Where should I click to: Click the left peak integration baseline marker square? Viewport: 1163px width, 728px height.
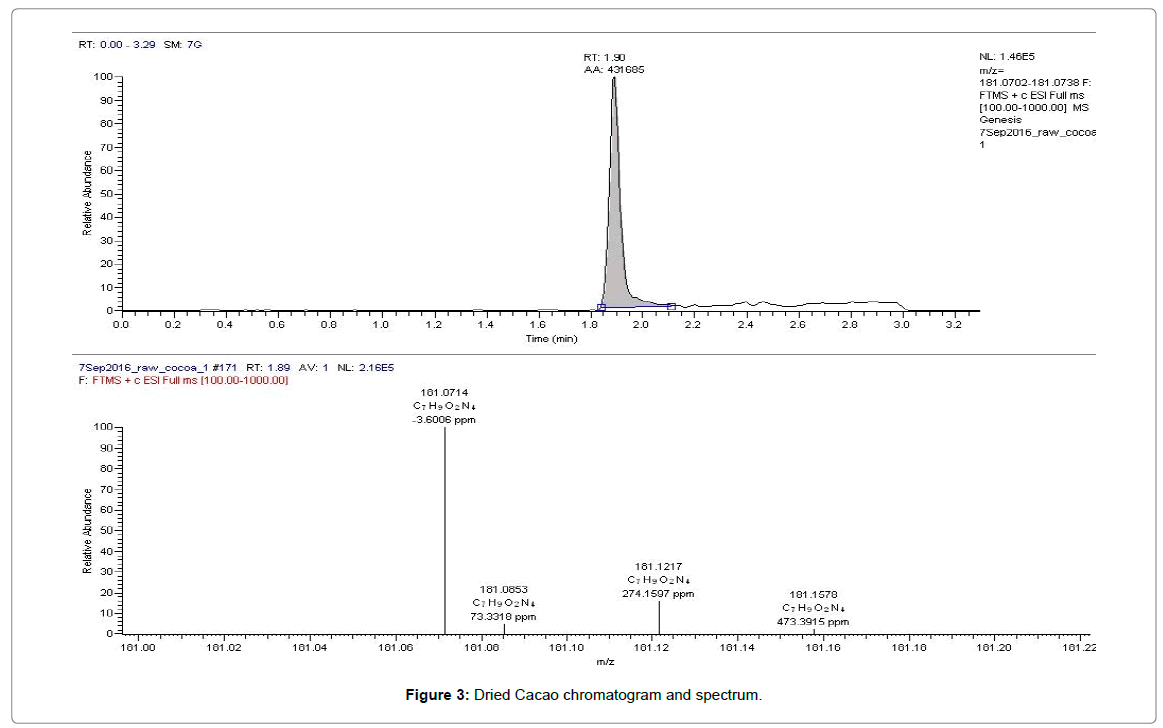[x=601, y=307]
